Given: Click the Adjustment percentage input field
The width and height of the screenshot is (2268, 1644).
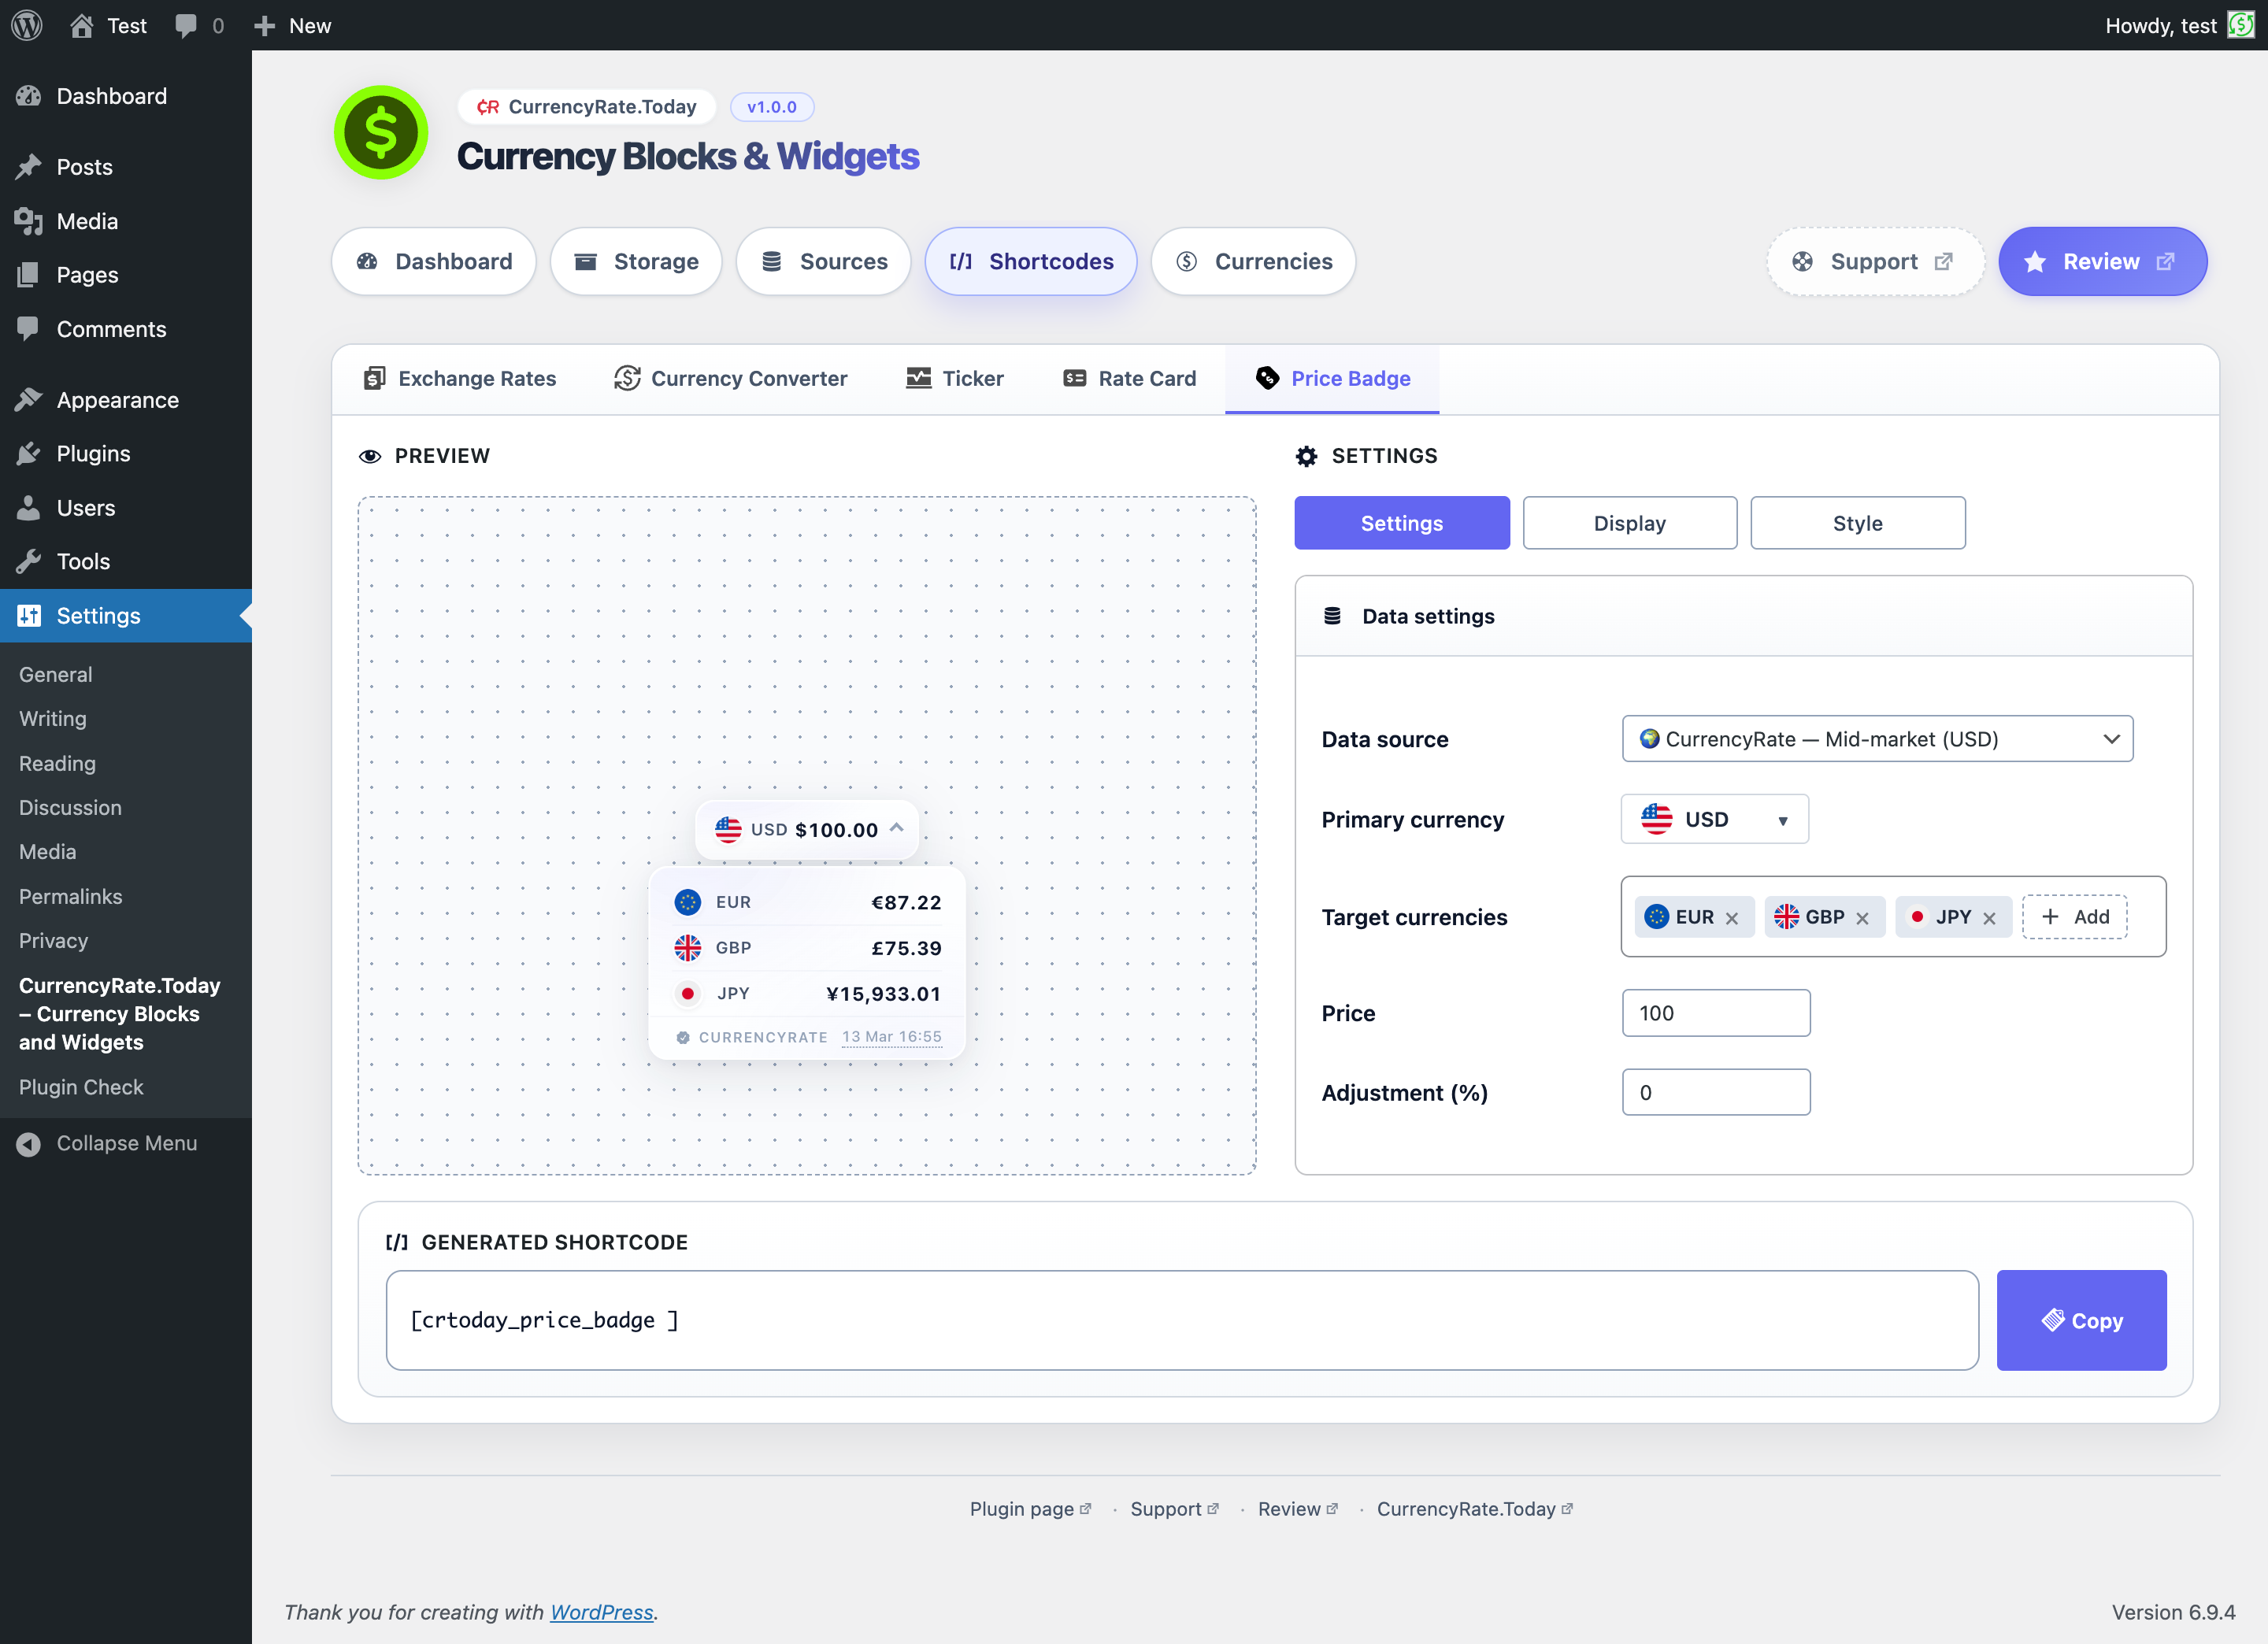Looking at the screenshot, I should click(1715, 1092).
